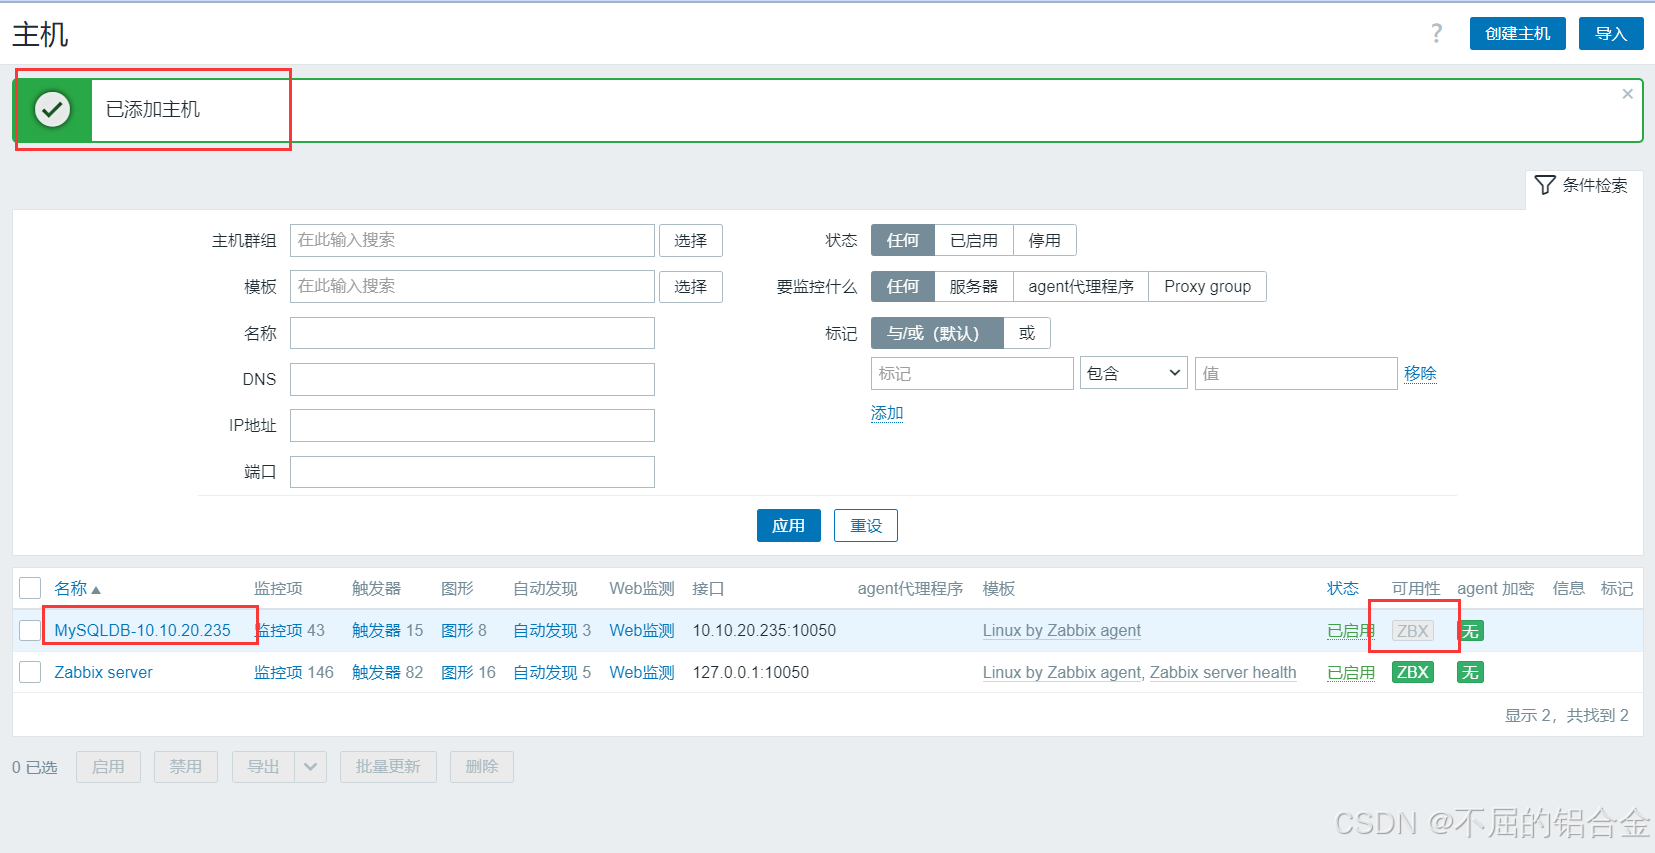
Task: Open Web监测 for Zabbix server
Action: (642, 672)
